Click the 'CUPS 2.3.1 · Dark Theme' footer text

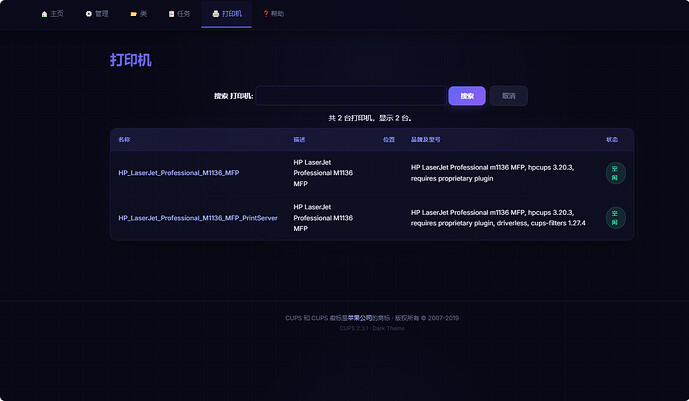click(x=372, y=329)
